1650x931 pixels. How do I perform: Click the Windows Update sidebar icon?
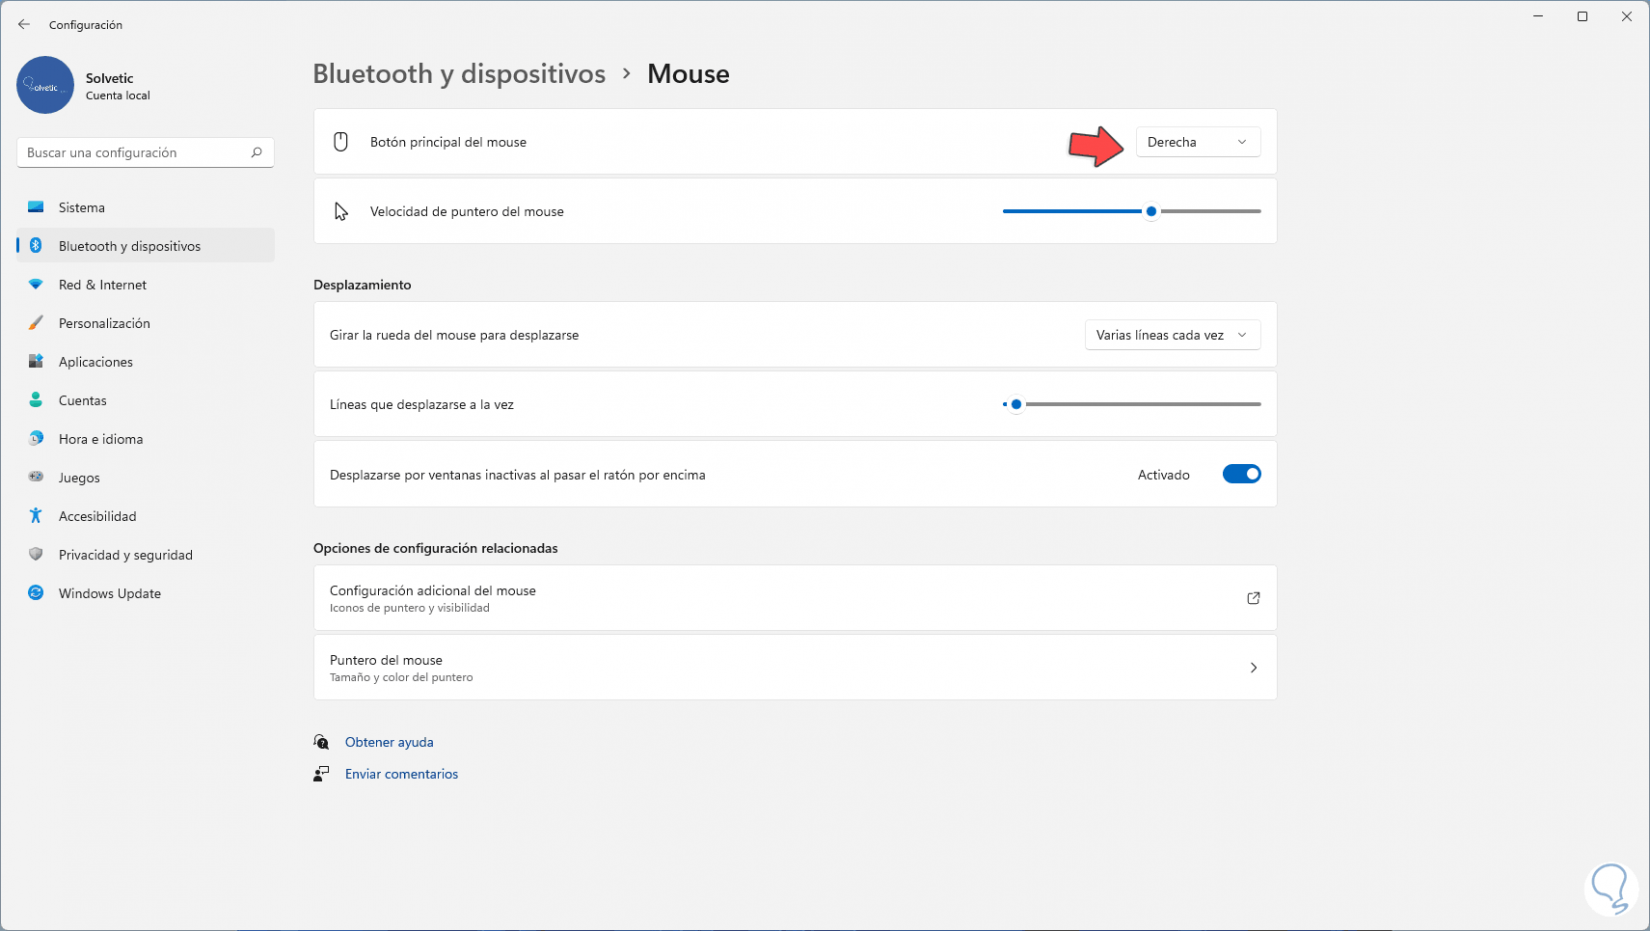coord(36,593)
